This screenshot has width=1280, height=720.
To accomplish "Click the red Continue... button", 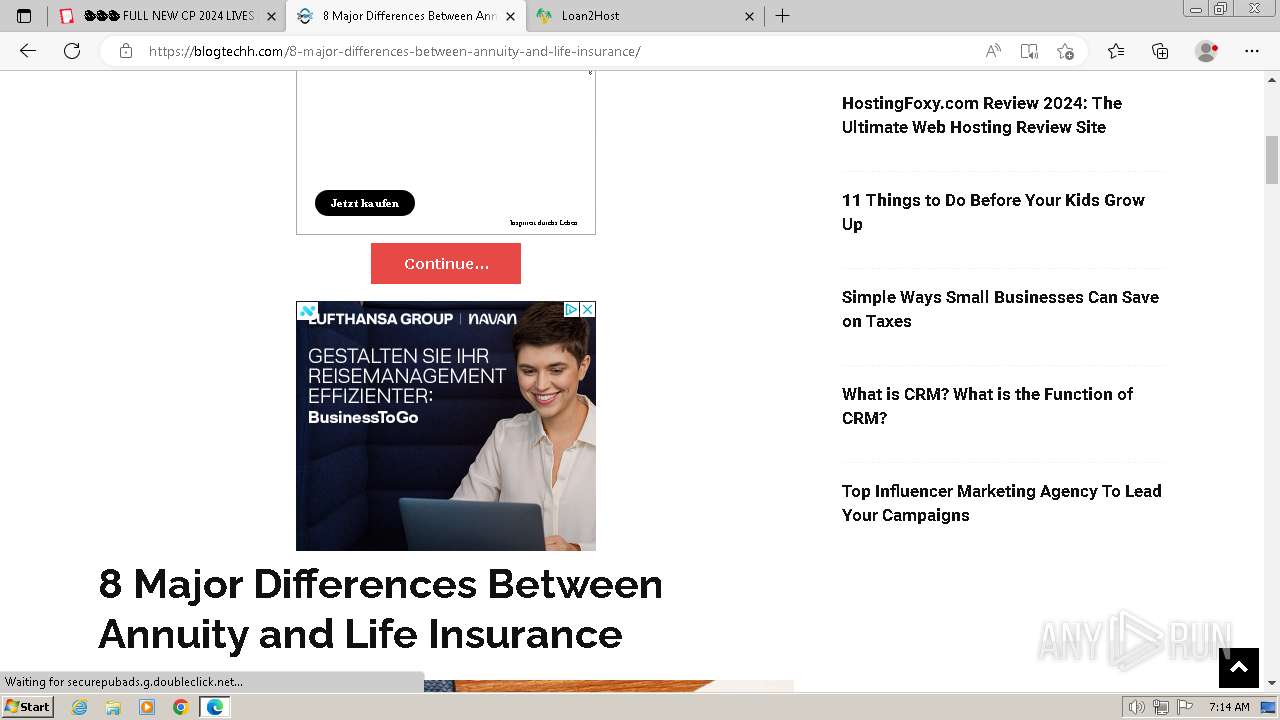I will [446, 263].
